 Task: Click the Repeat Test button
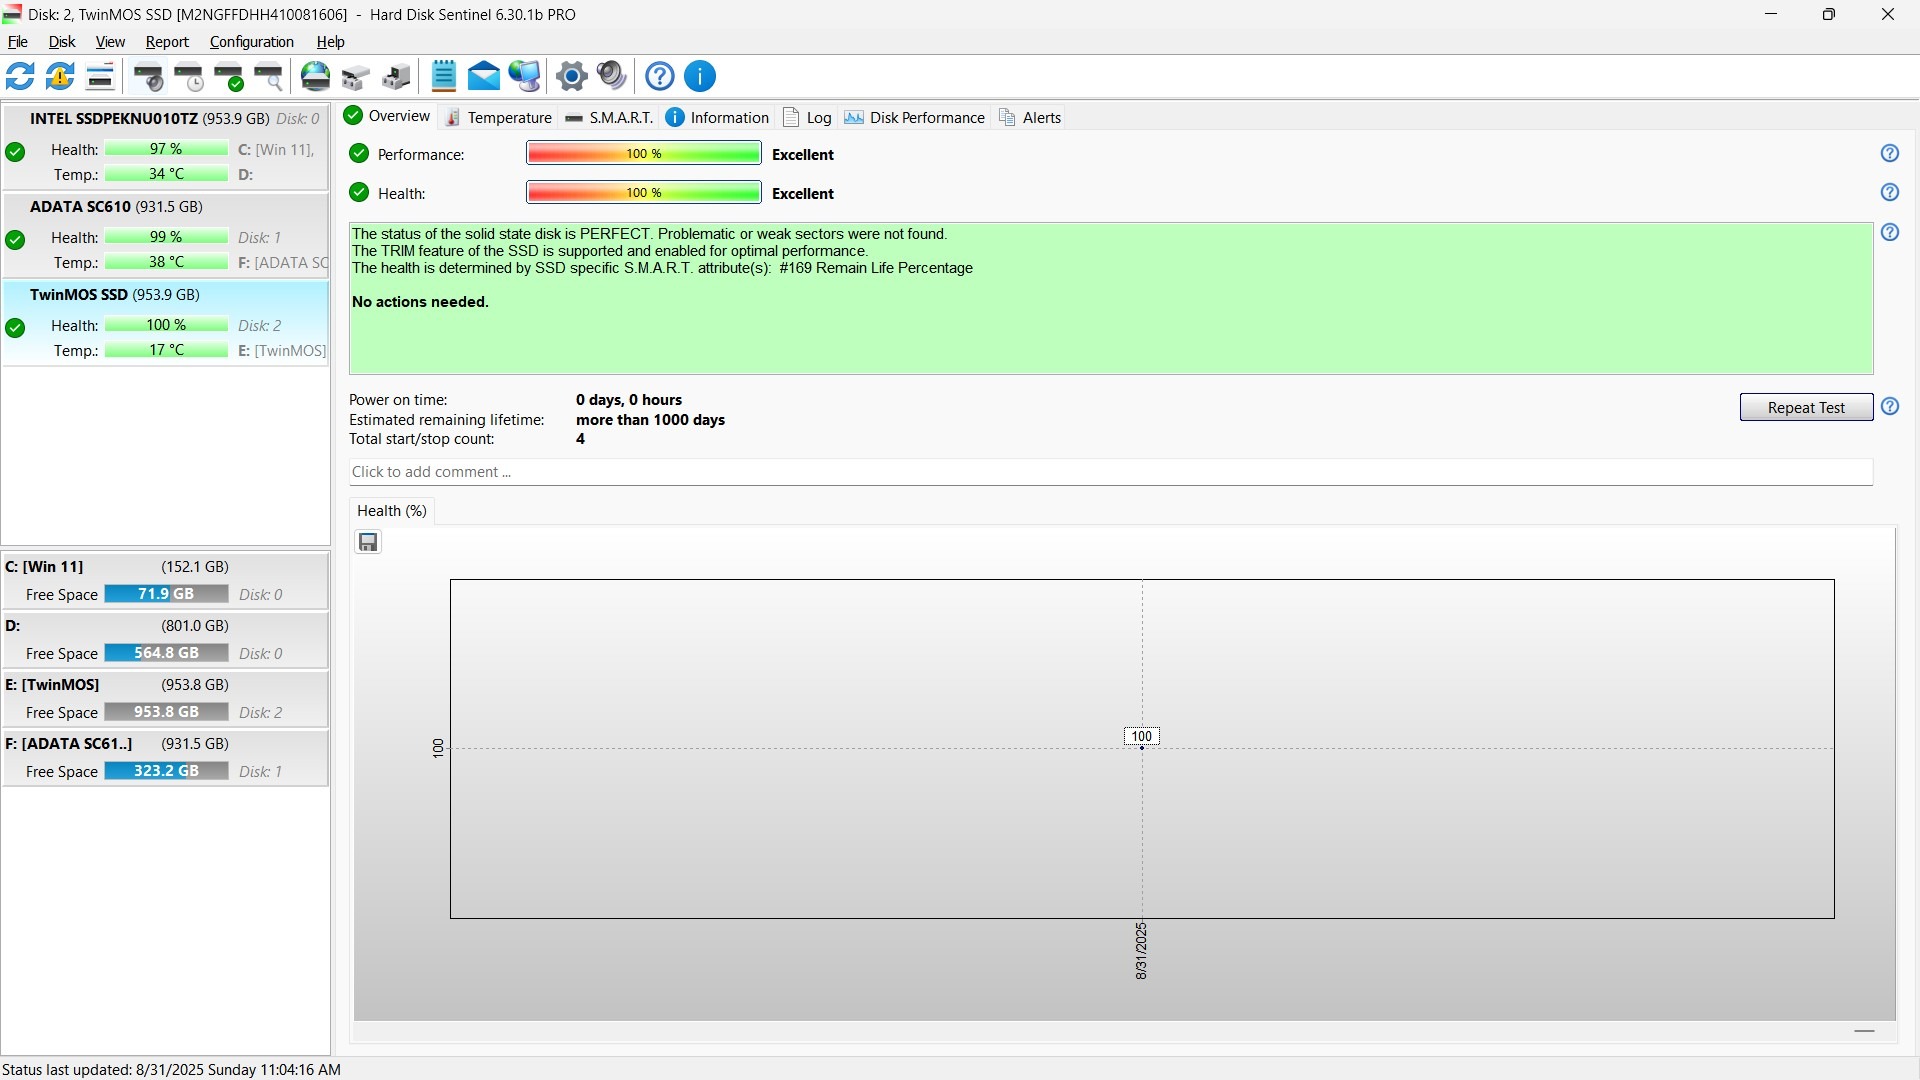(x=1806, y=407)
